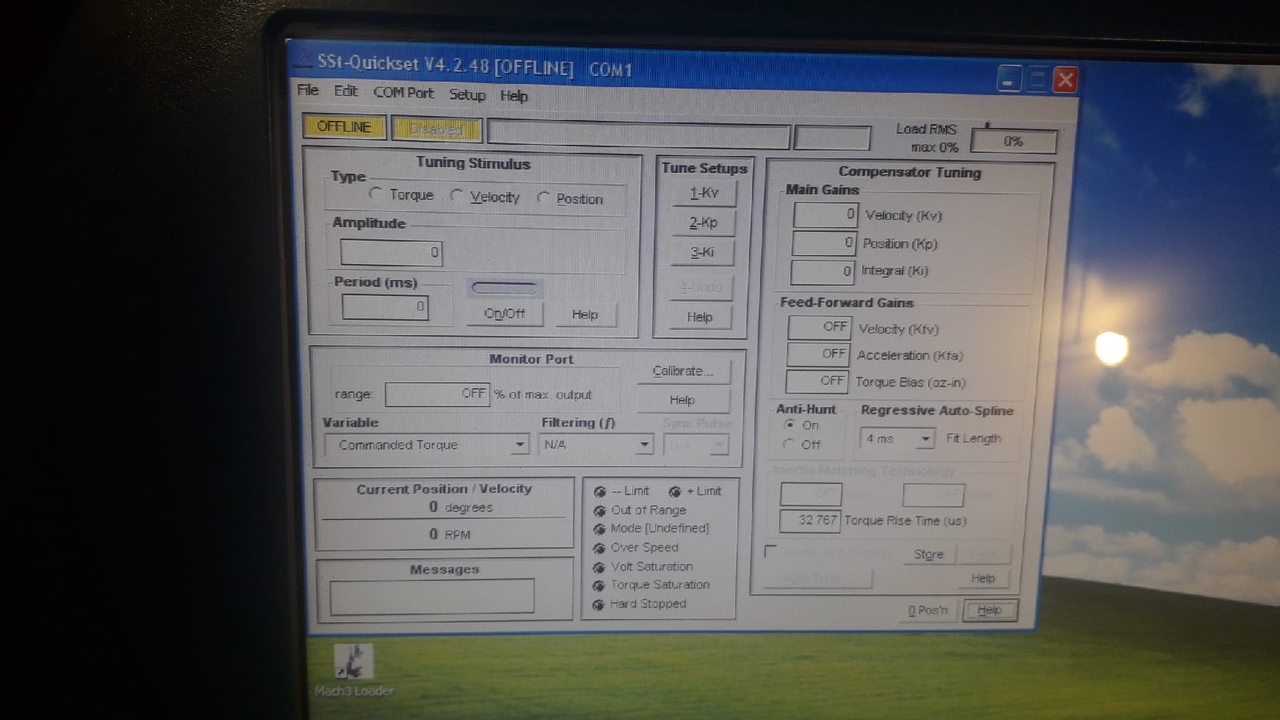Click the Torque Saturation indicator light
Screen dimensions: 1280x720
tap(600, 586)
